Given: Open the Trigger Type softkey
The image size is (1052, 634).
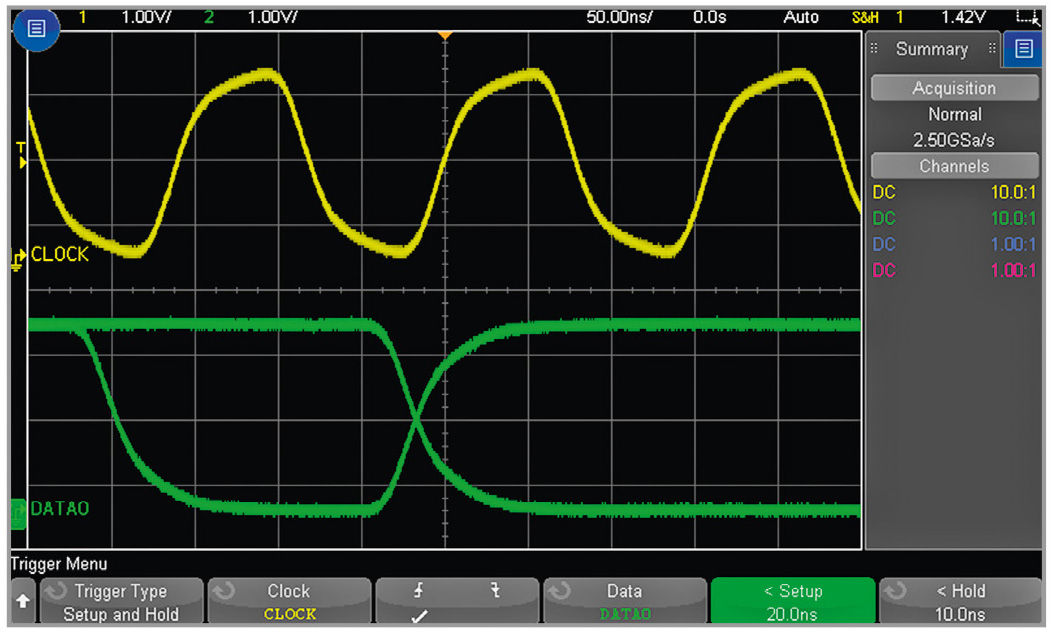Looking at the screenshot, I should 120,603.
